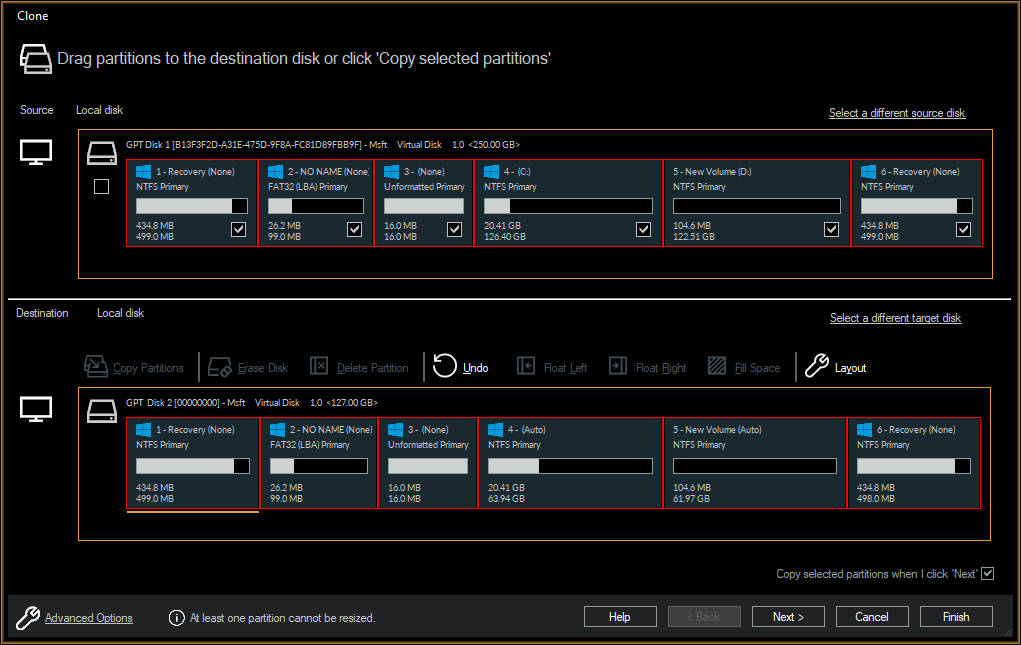Open 'Select a different target disk'
The image size is (1021, 645).
point(895,317)
